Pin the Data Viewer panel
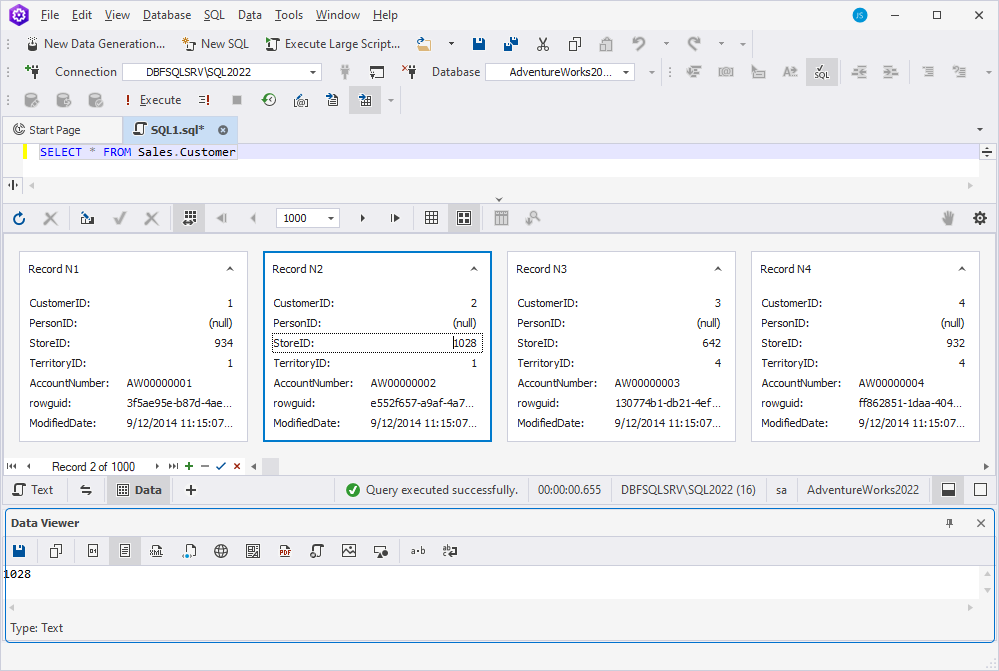Screen dimensions: 999x671 tap(949, 523)
